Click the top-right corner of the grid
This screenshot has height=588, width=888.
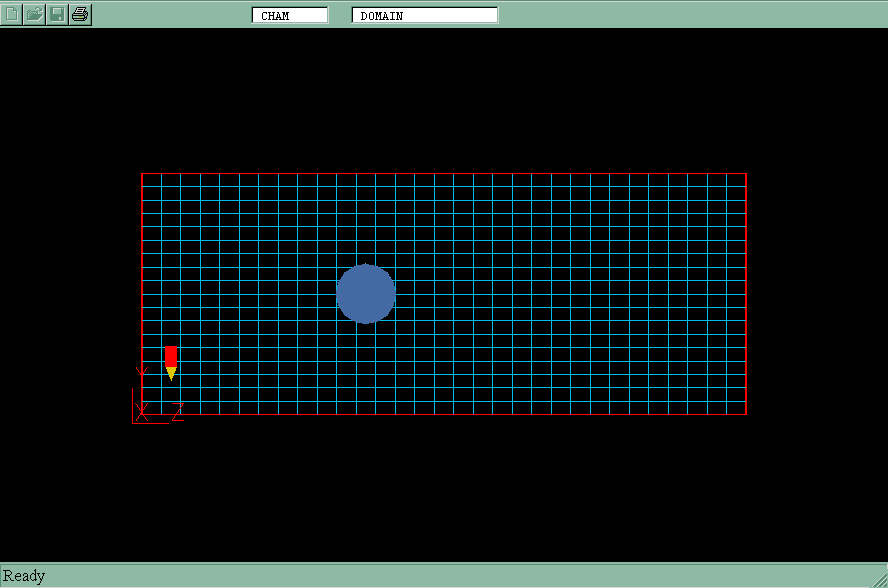[746, 174]
